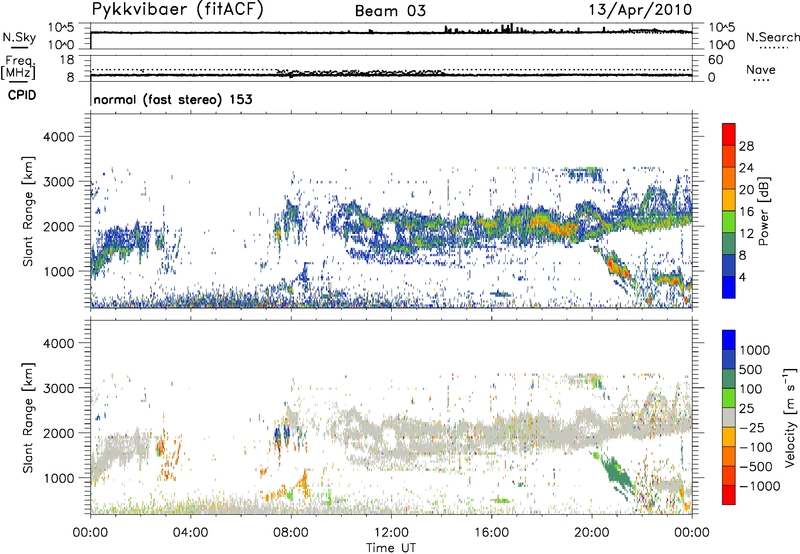Click the "16:00" time tick label
This screenshot has height=554, width=800.
tap(491, 533)
